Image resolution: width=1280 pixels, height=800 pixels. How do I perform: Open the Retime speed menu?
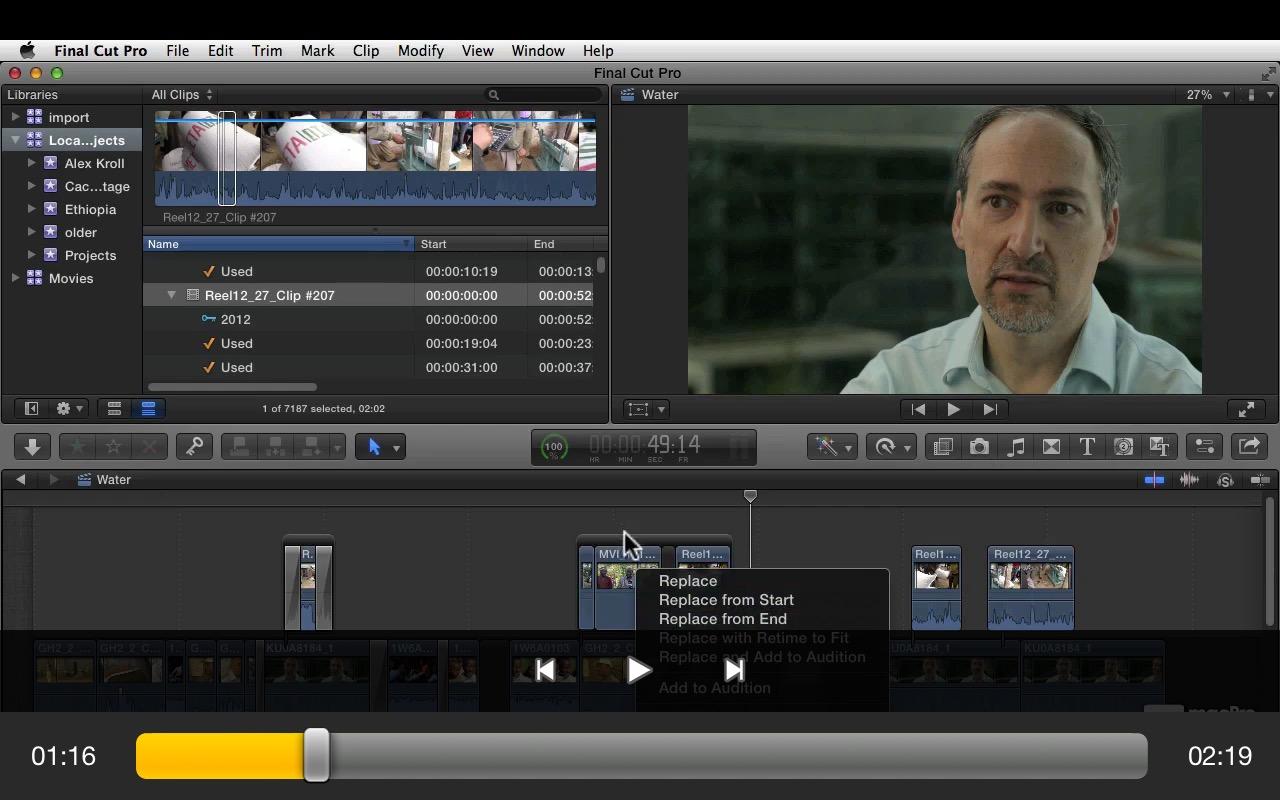890,447
